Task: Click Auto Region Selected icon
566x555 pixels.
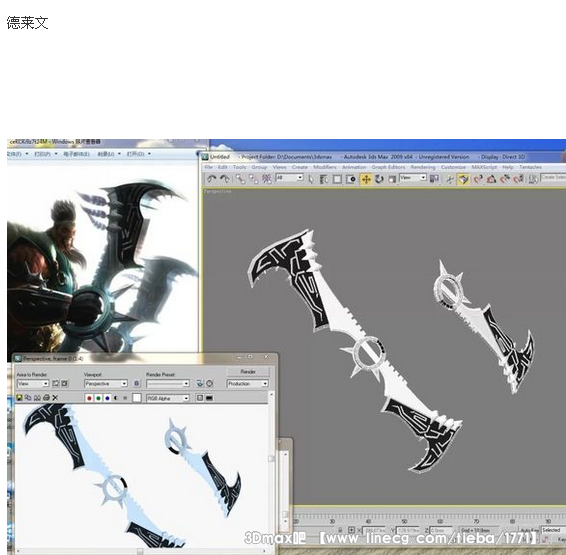Action: pyautogui.click(x=65, y=383)
